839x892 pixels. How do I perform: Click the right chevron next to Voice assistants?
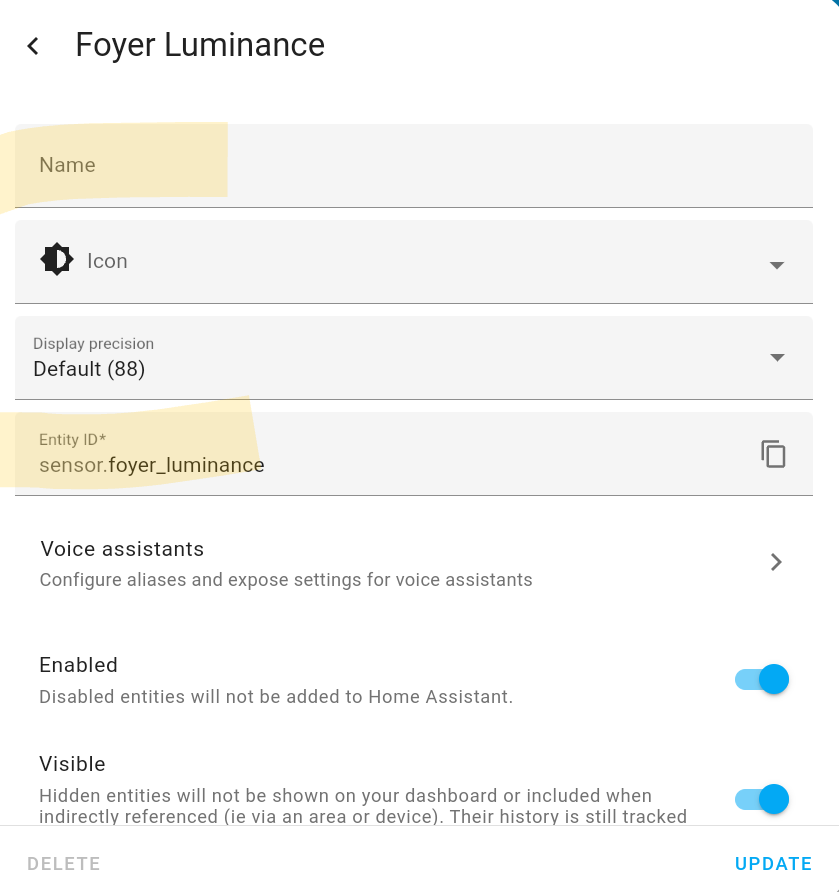tap(775, 562)
